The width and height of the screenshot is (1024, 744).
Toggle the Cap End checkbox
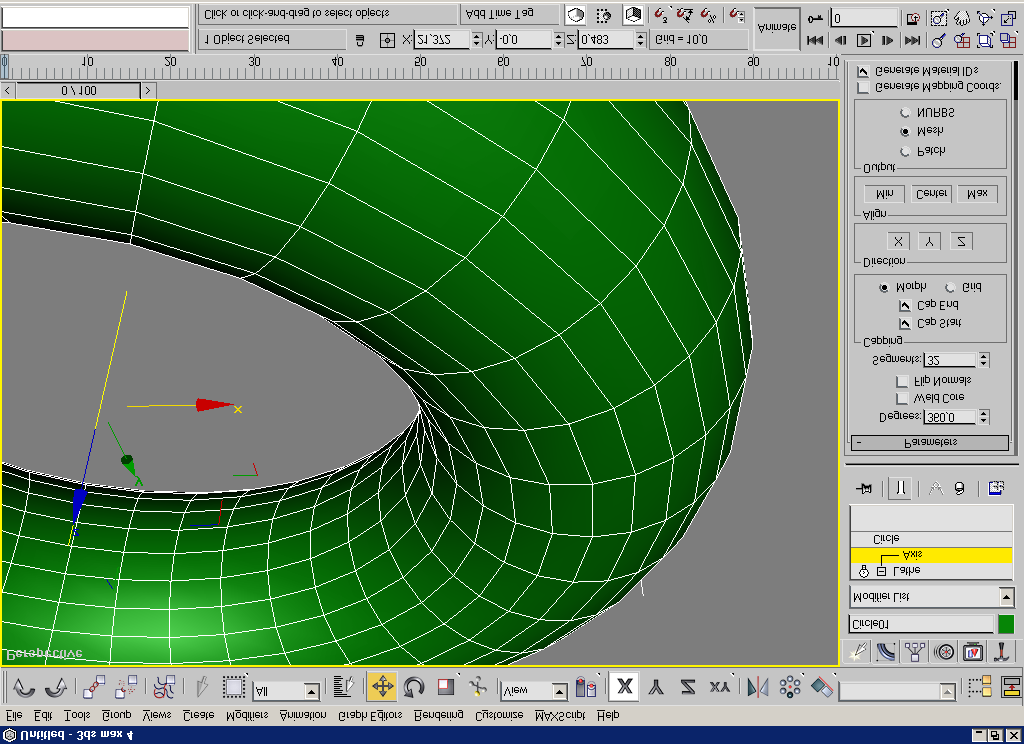pyautogui.click(x=904, y=305)
